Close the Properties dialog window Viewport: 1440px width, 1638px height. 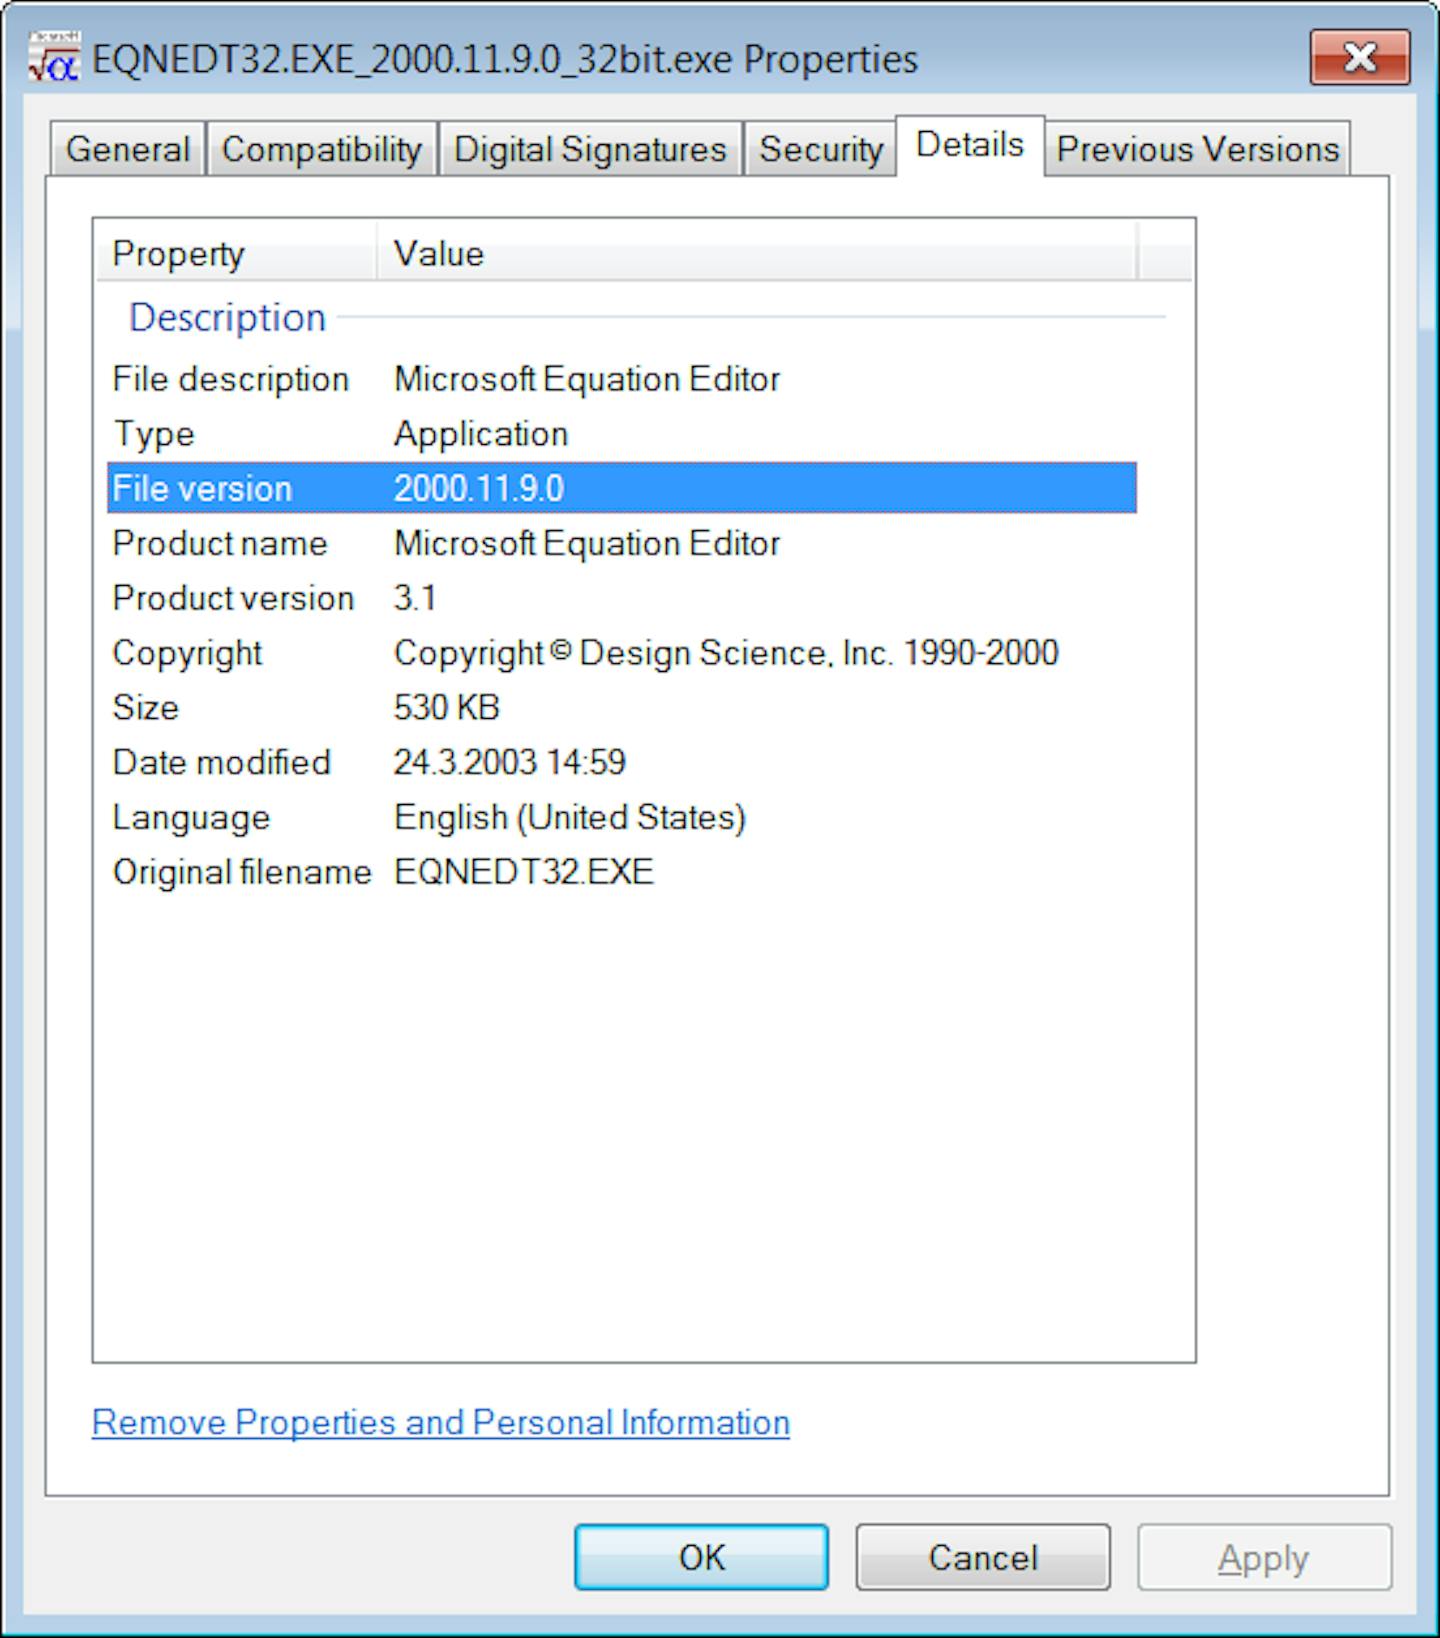point(1360,57)
